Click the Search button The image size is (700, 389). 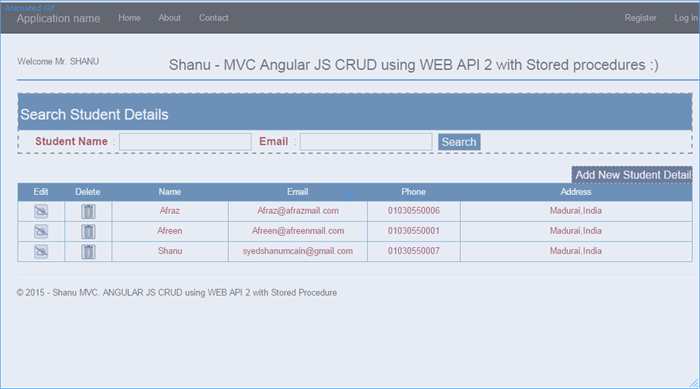click(x=459, y=142)
